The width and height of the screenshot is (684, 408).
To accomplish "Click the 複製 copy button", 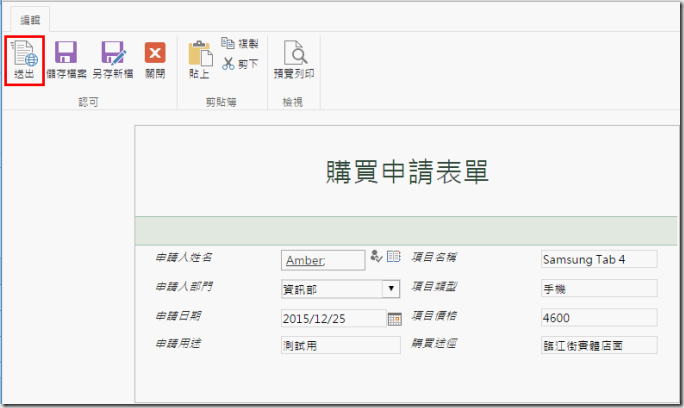I will [239, 45].
